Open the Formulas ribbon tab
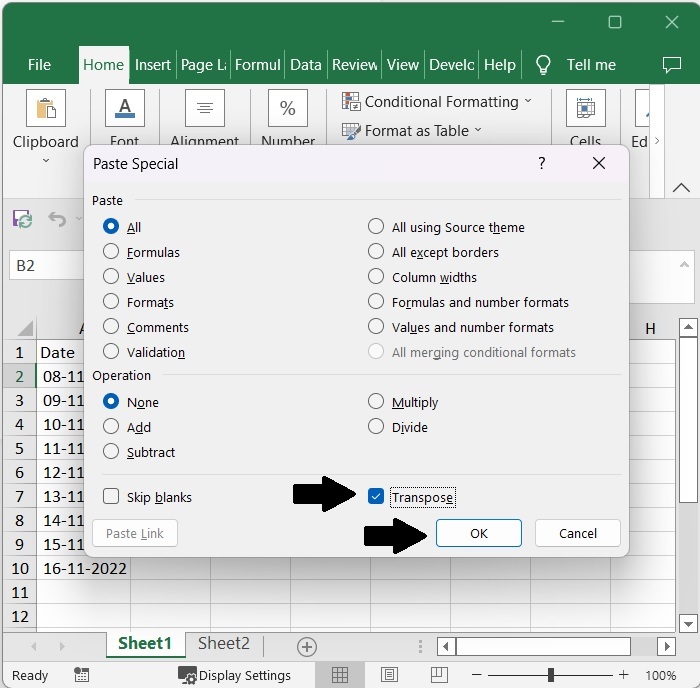This screenshot has height=688, width=700. point(258,65)
